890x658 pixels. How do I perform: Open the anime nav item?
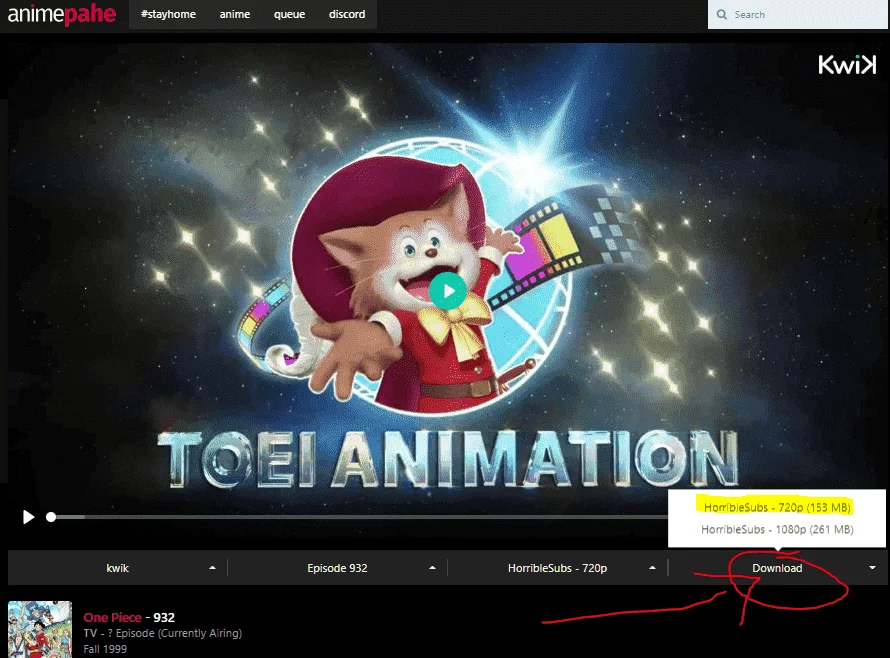coord(234,14)
